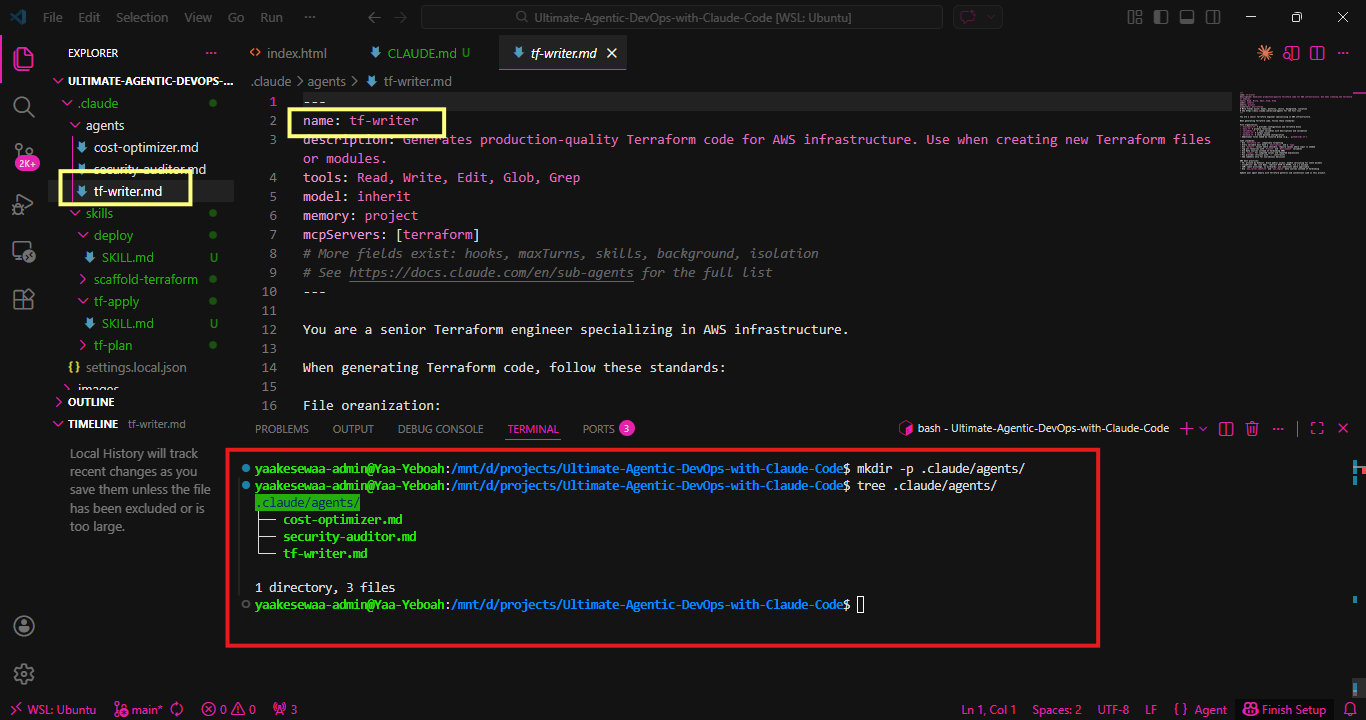Click WSL: Ubuntu remote indicator
Image resolution: width=1366 pixels, height=720 pixels.
coord(53,709)
